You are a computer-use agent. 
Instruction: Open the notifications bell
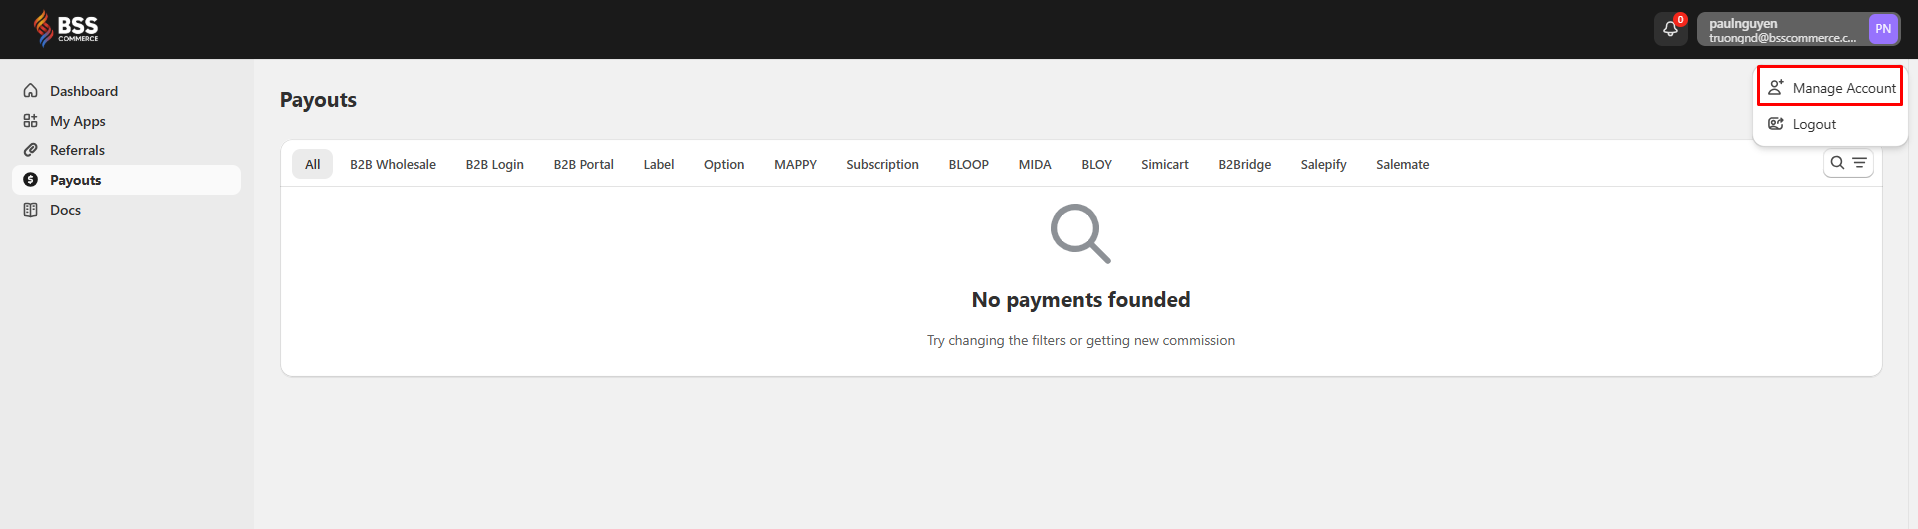pyautogui.click(x=1670, y=29)
